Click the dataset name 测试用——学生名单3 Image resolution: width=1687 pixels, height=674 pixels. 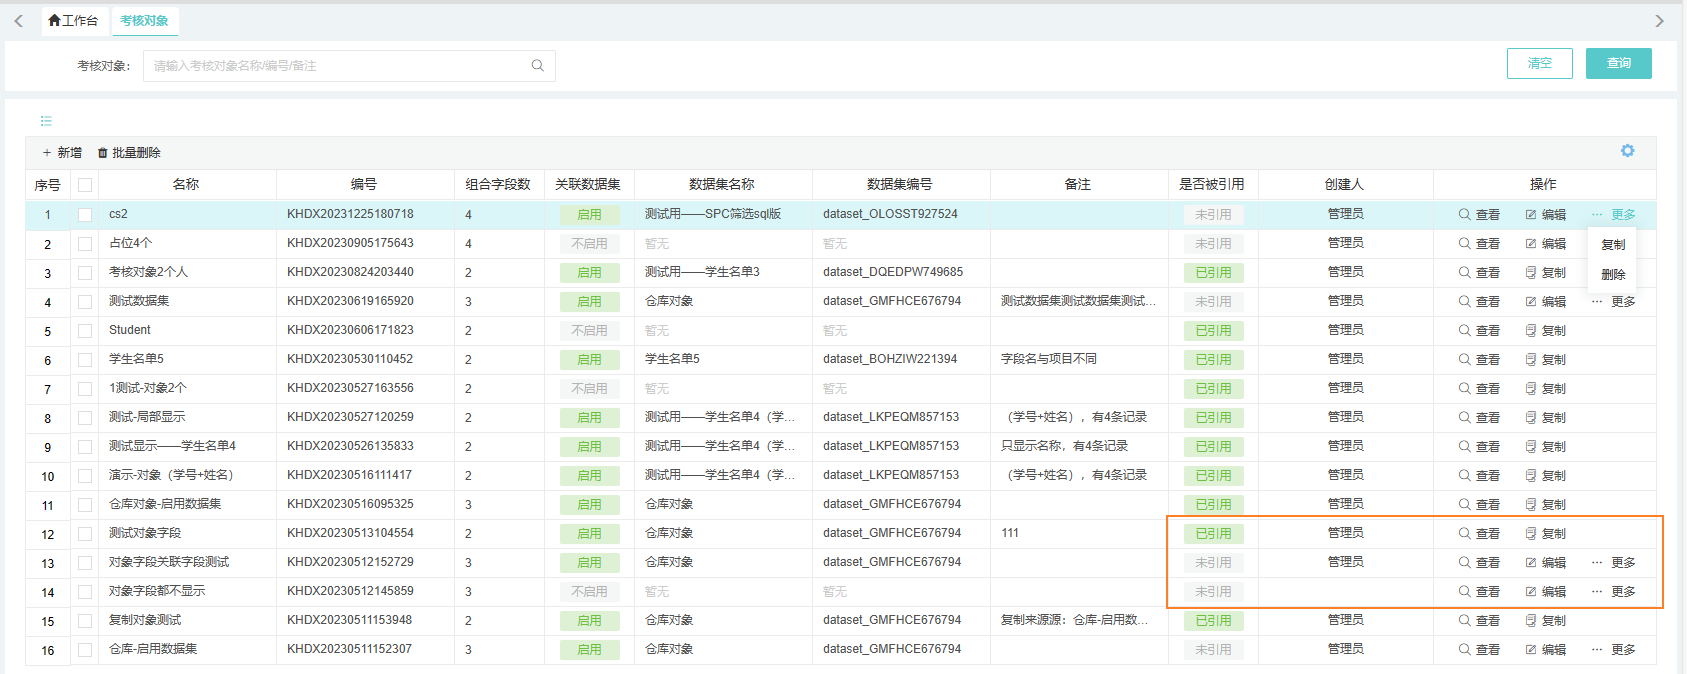click(x=702, y=273)
